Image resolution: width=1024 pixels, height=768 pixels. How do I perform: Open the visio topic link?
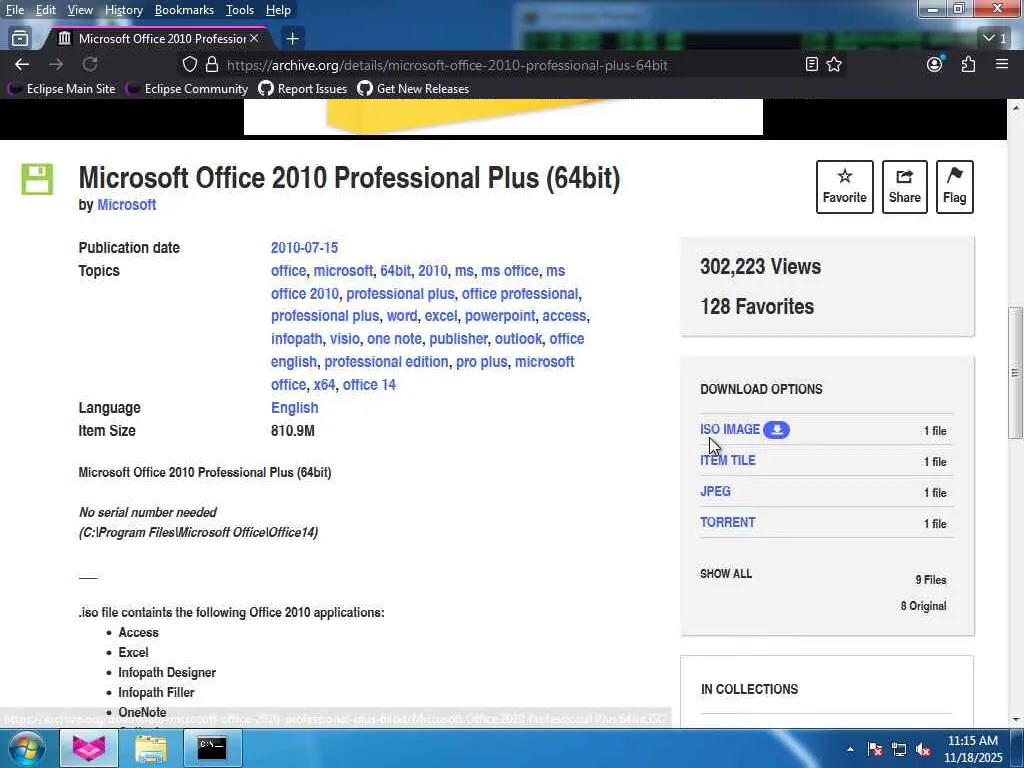[344, 339]
